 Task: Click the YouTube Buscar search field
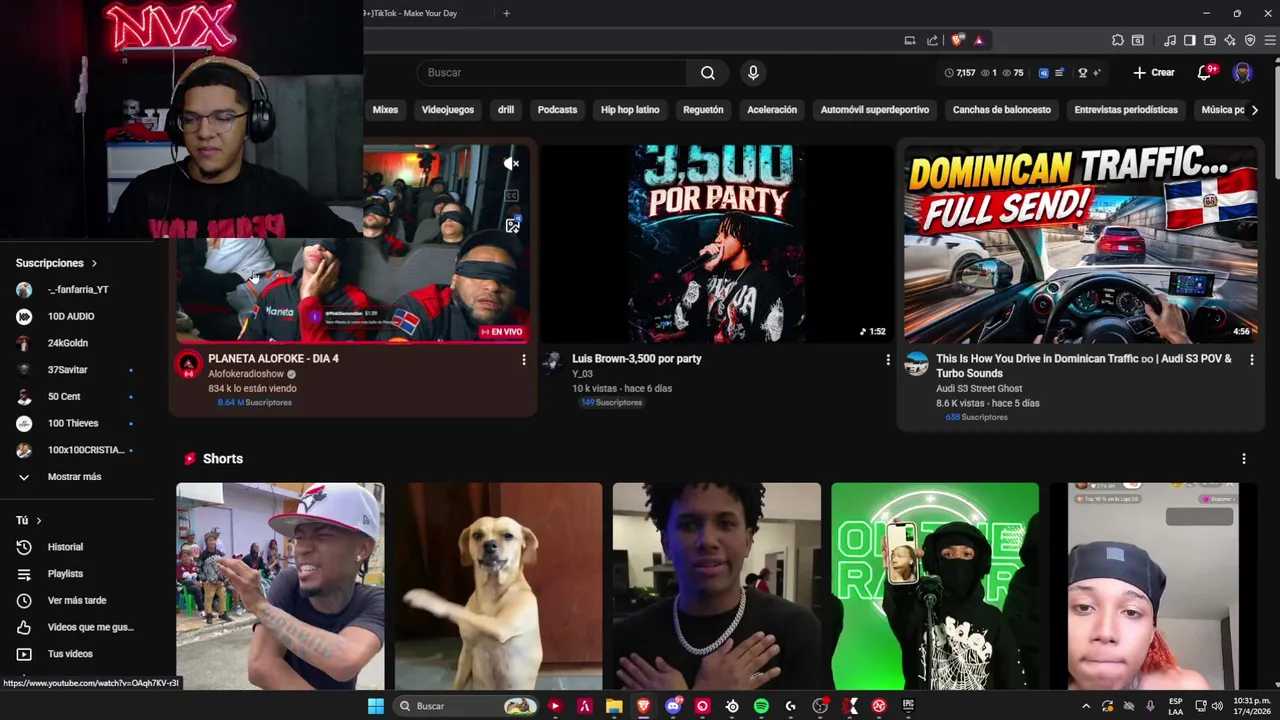coord(552,72)
